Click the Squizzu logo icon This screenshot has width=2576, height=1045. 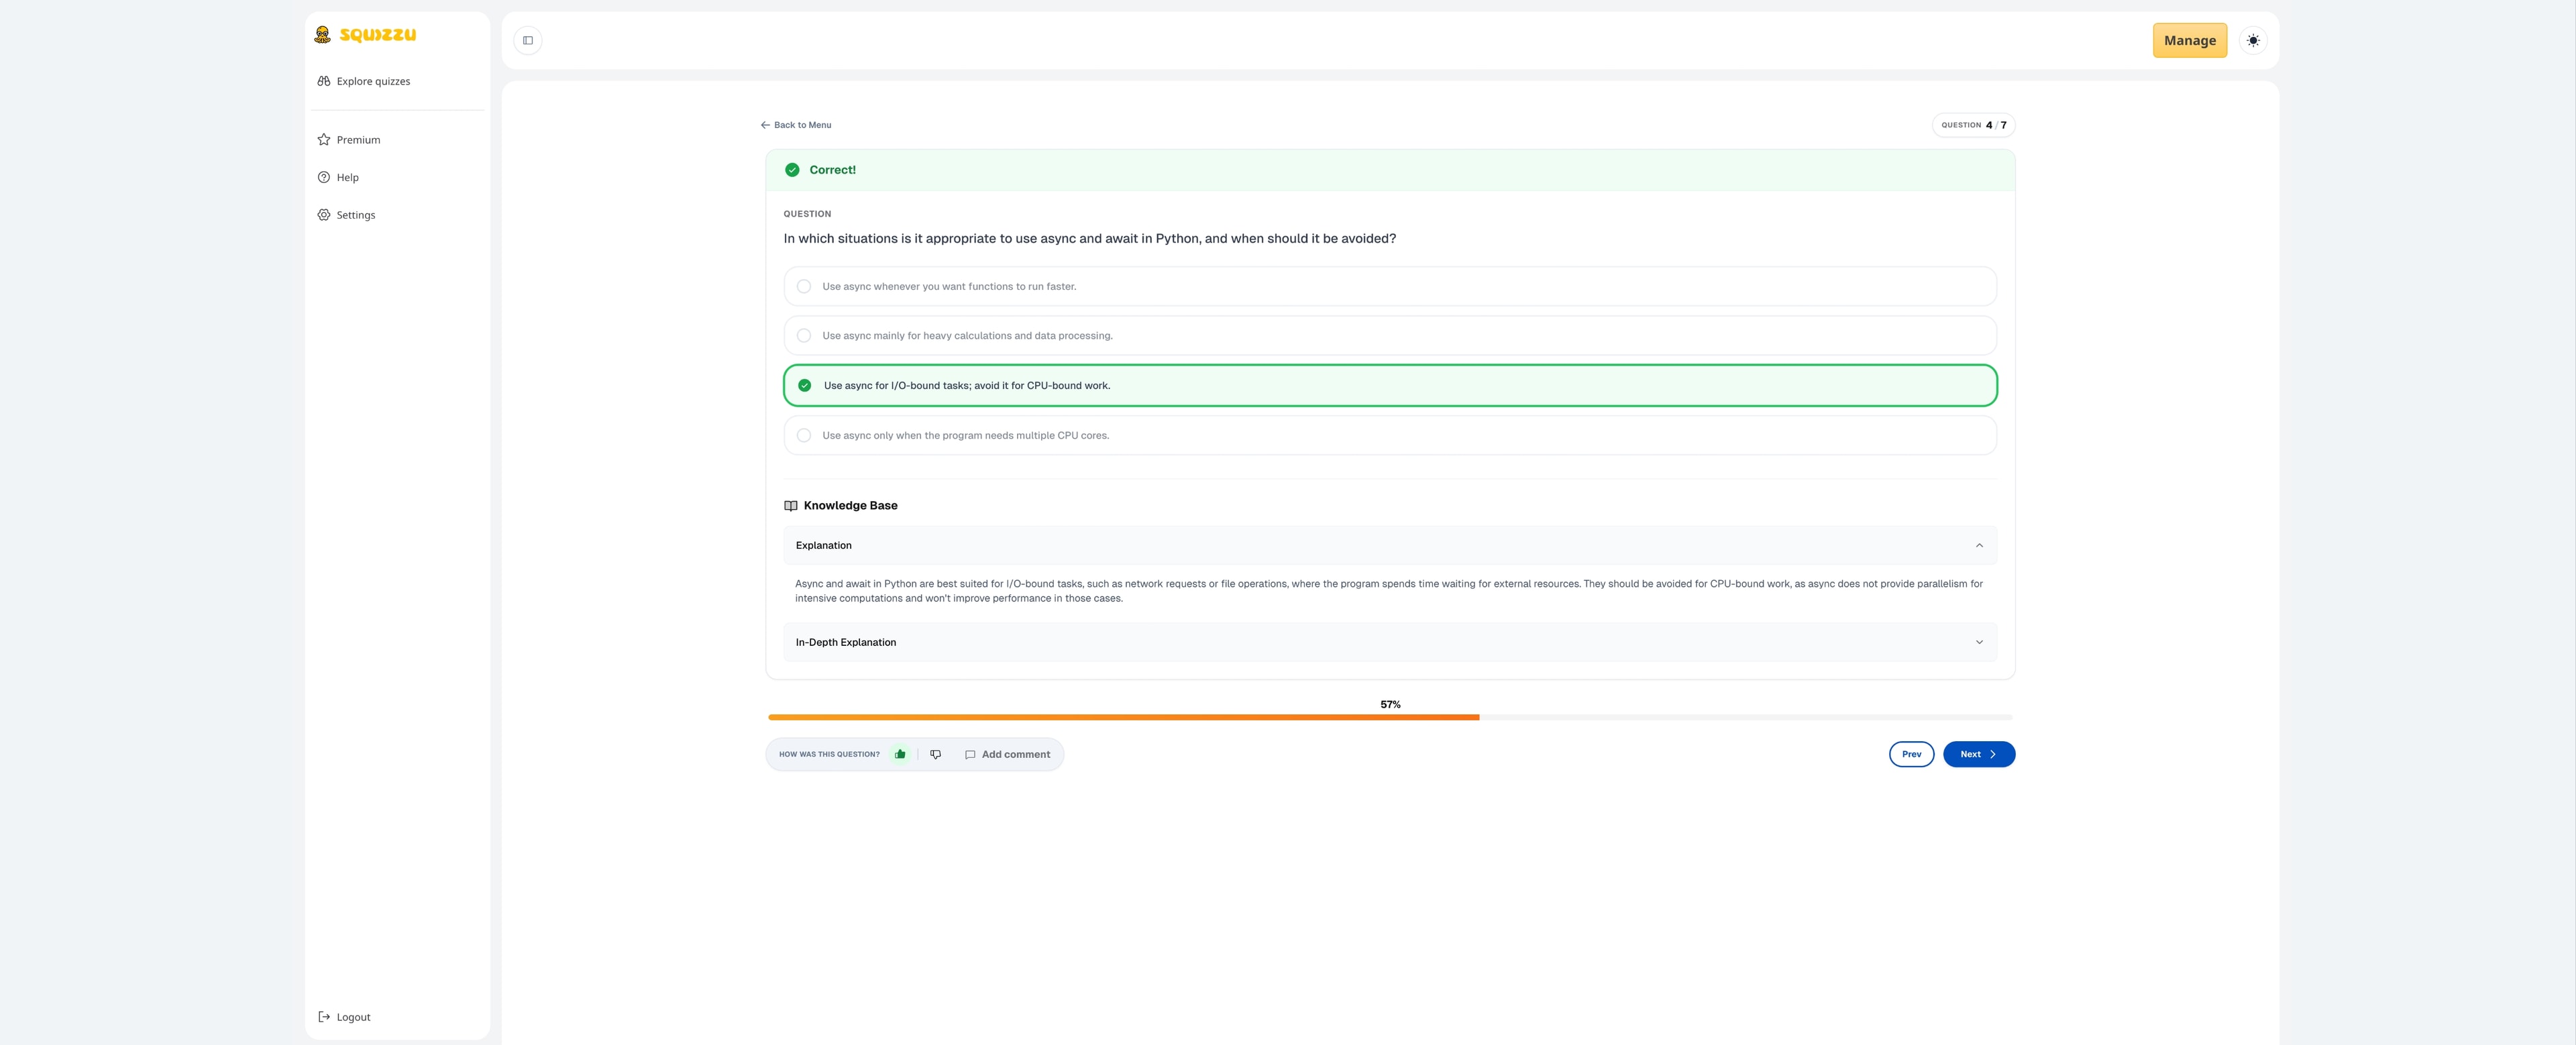coord(322,35)
